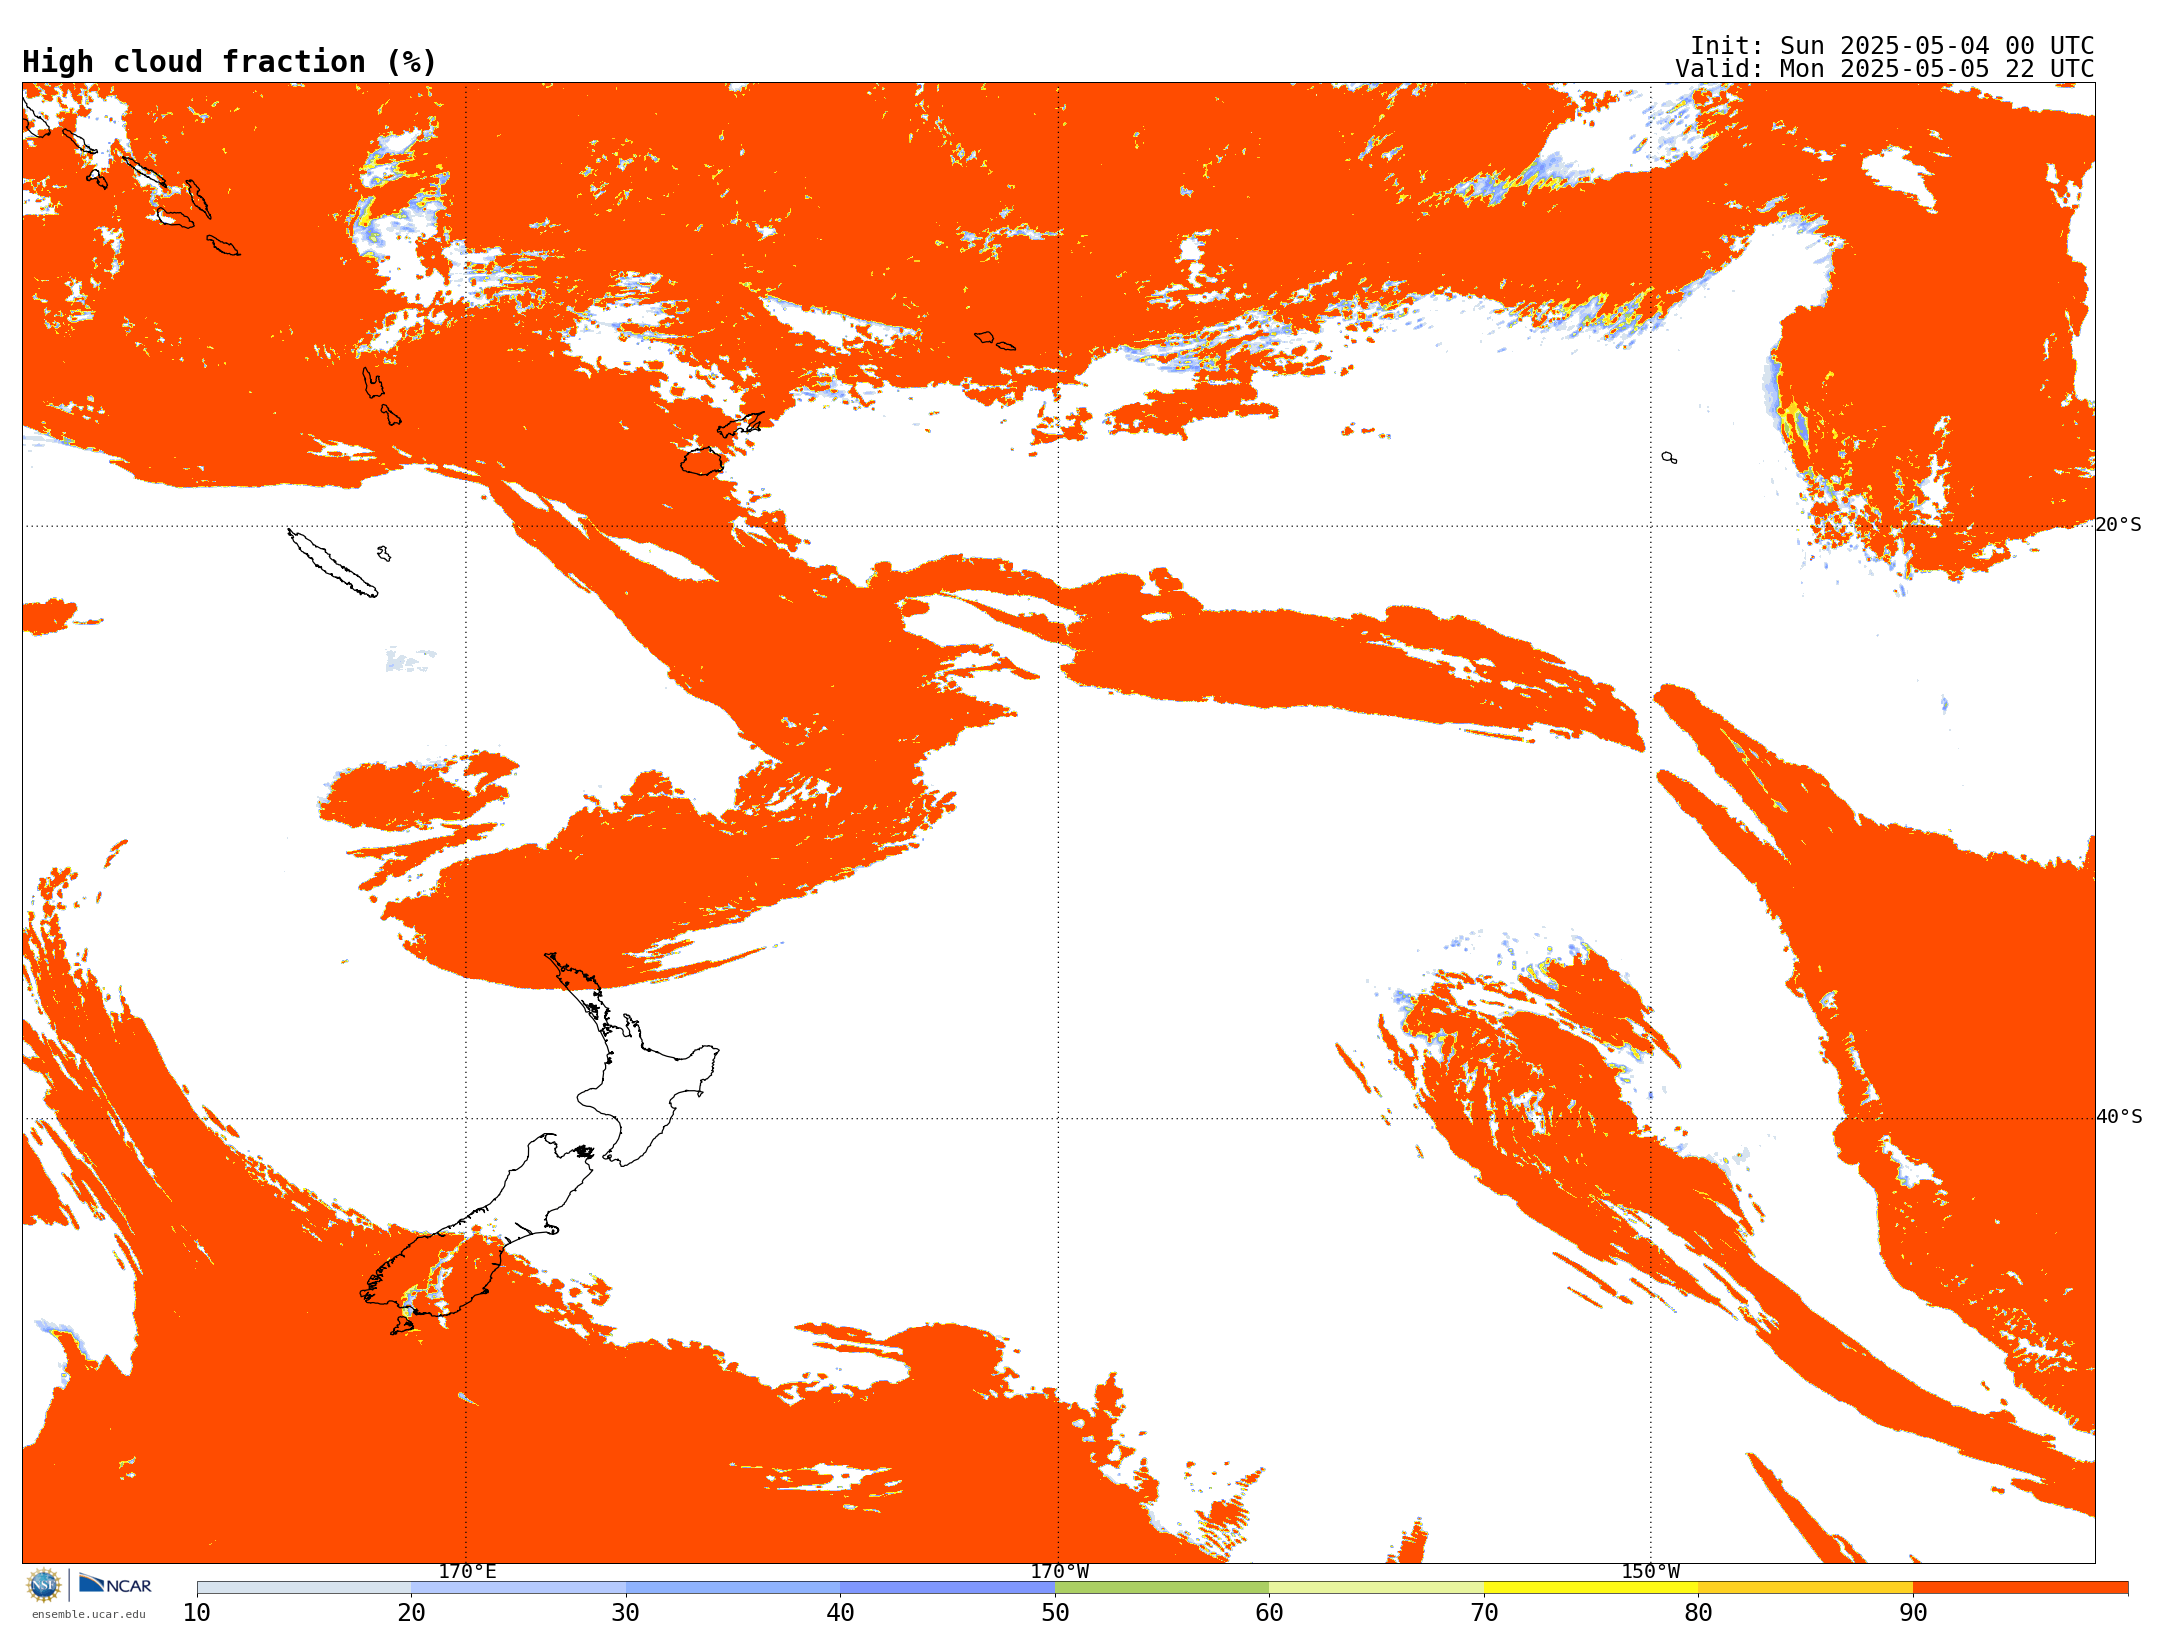This screenshot has height=1626, width=2160.
Task: Click the '170°E' longitude label
Action: pyautogui.click(x=467, y=1572)
